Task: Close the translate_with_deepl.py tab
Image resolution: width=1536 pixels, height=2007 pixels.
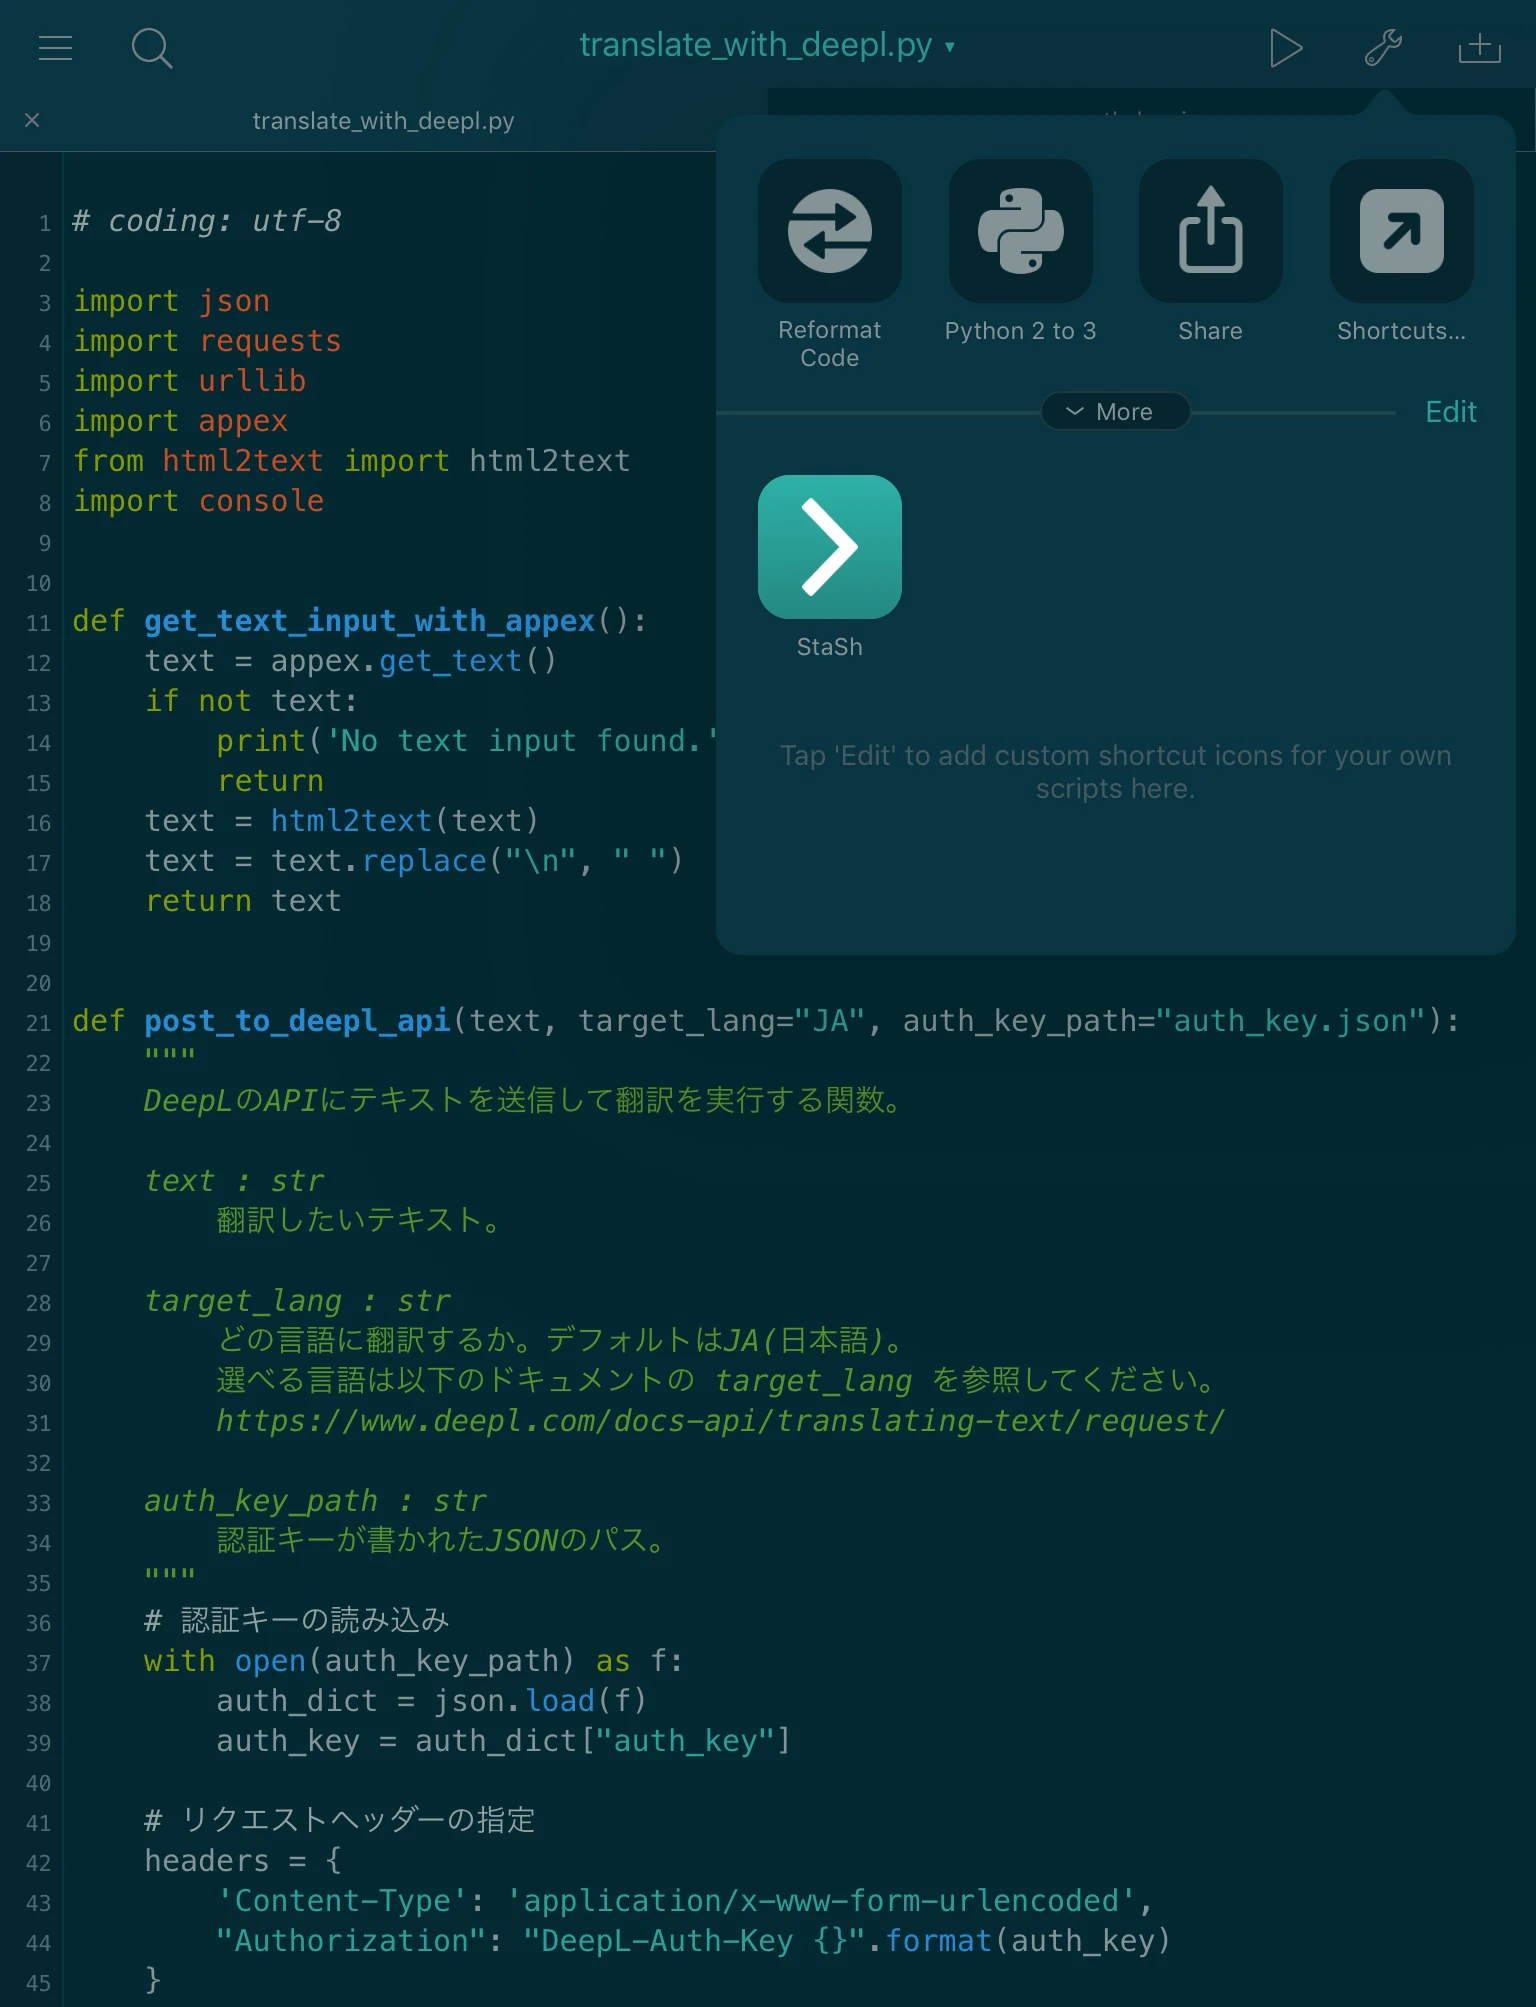Action: [32, 120]
